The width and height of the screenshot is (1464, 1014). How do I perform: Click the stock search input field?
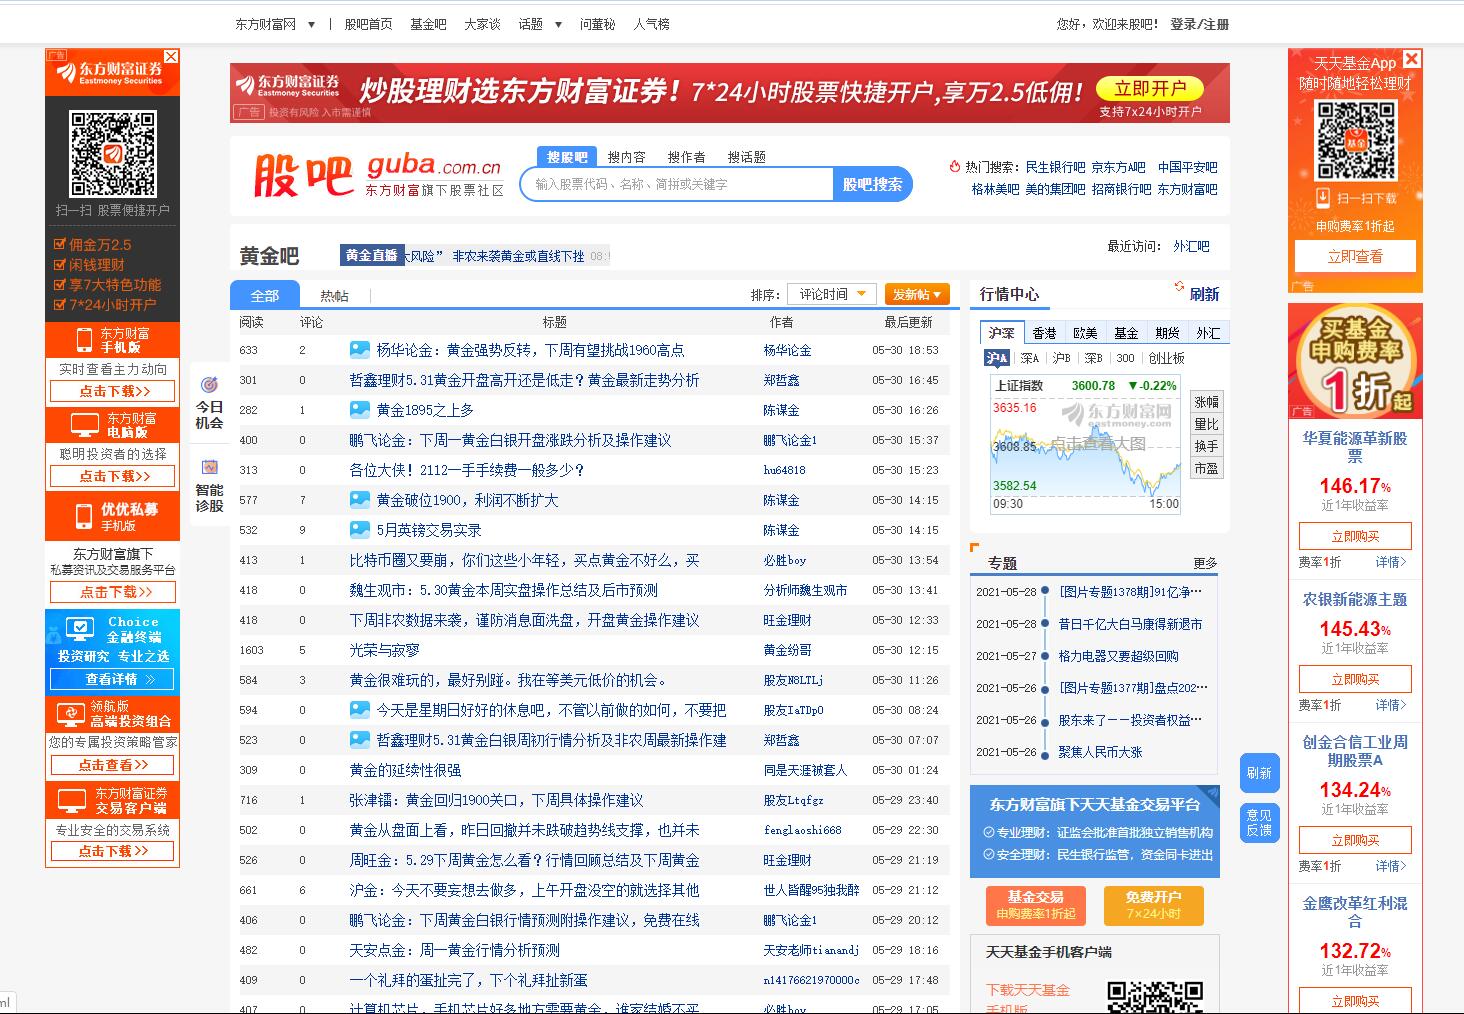click(x=677, y=184)
